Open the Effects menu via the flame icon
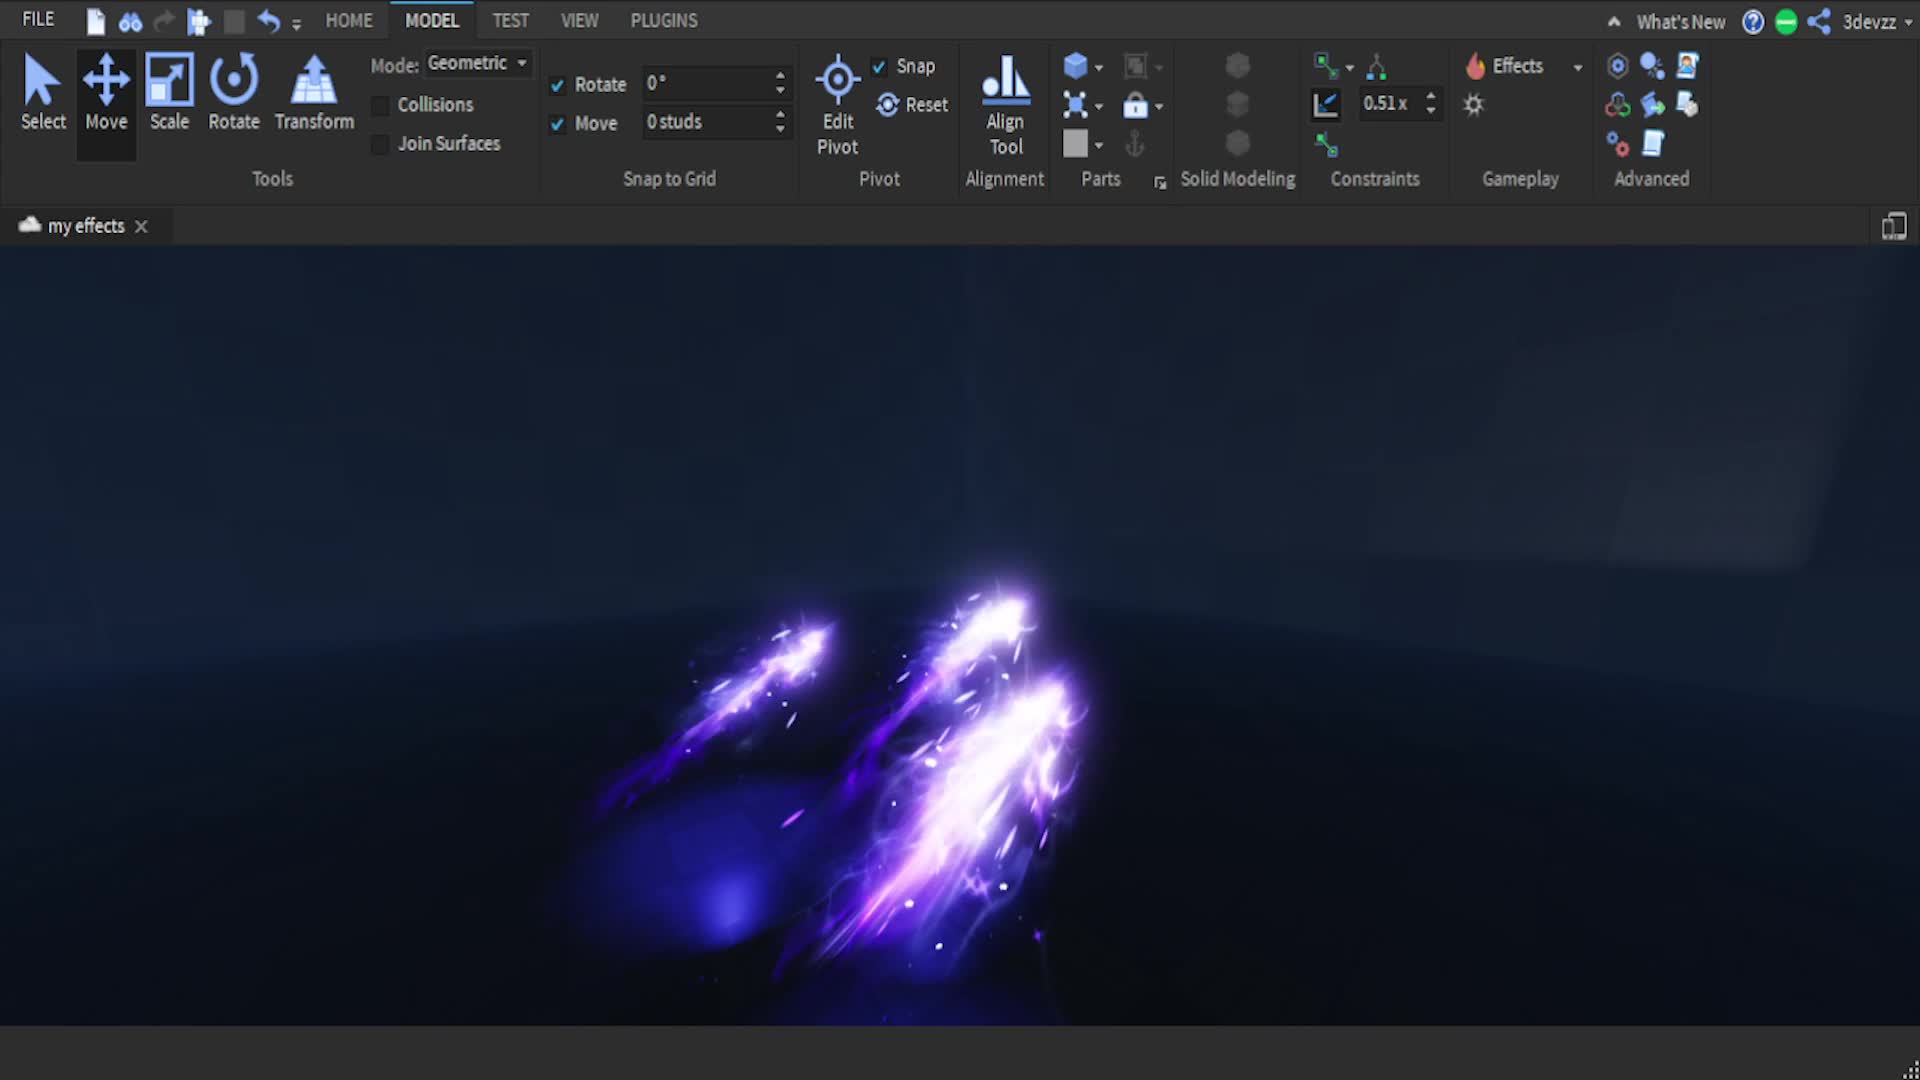This screenshot has height=1080, width=1920. pos(1476,65)
